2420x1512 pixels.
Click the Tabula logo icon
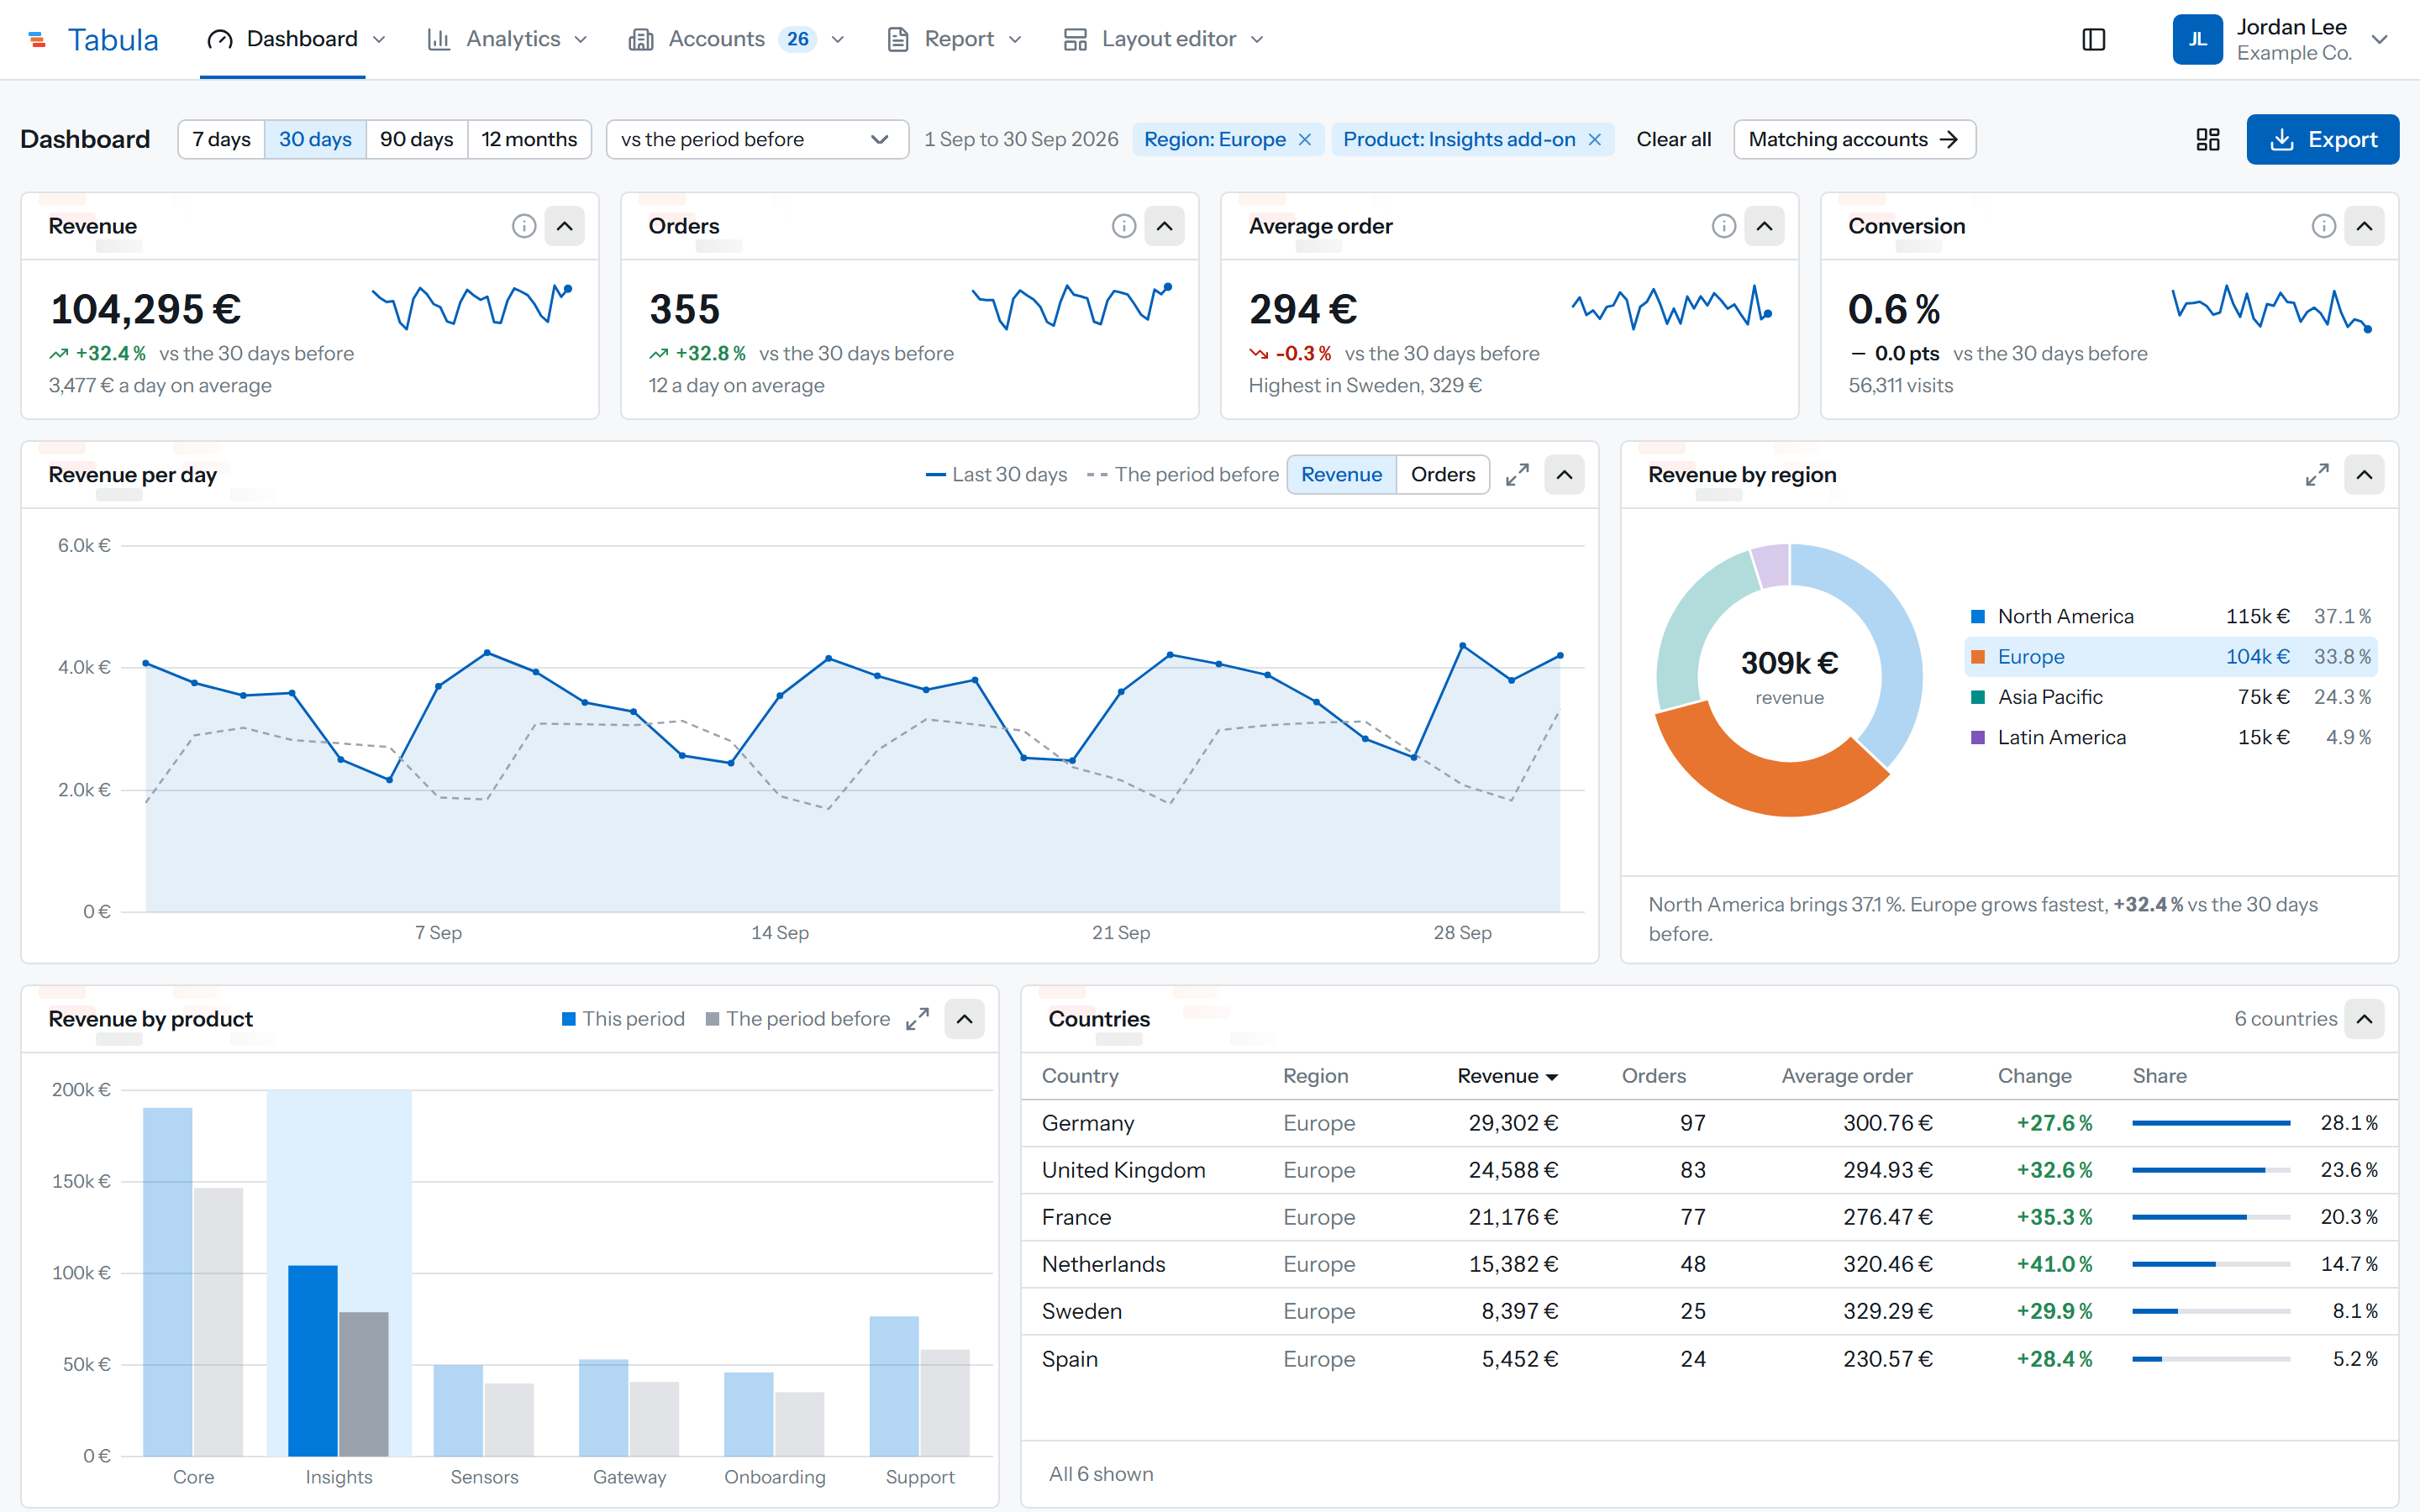click(37, 39)
